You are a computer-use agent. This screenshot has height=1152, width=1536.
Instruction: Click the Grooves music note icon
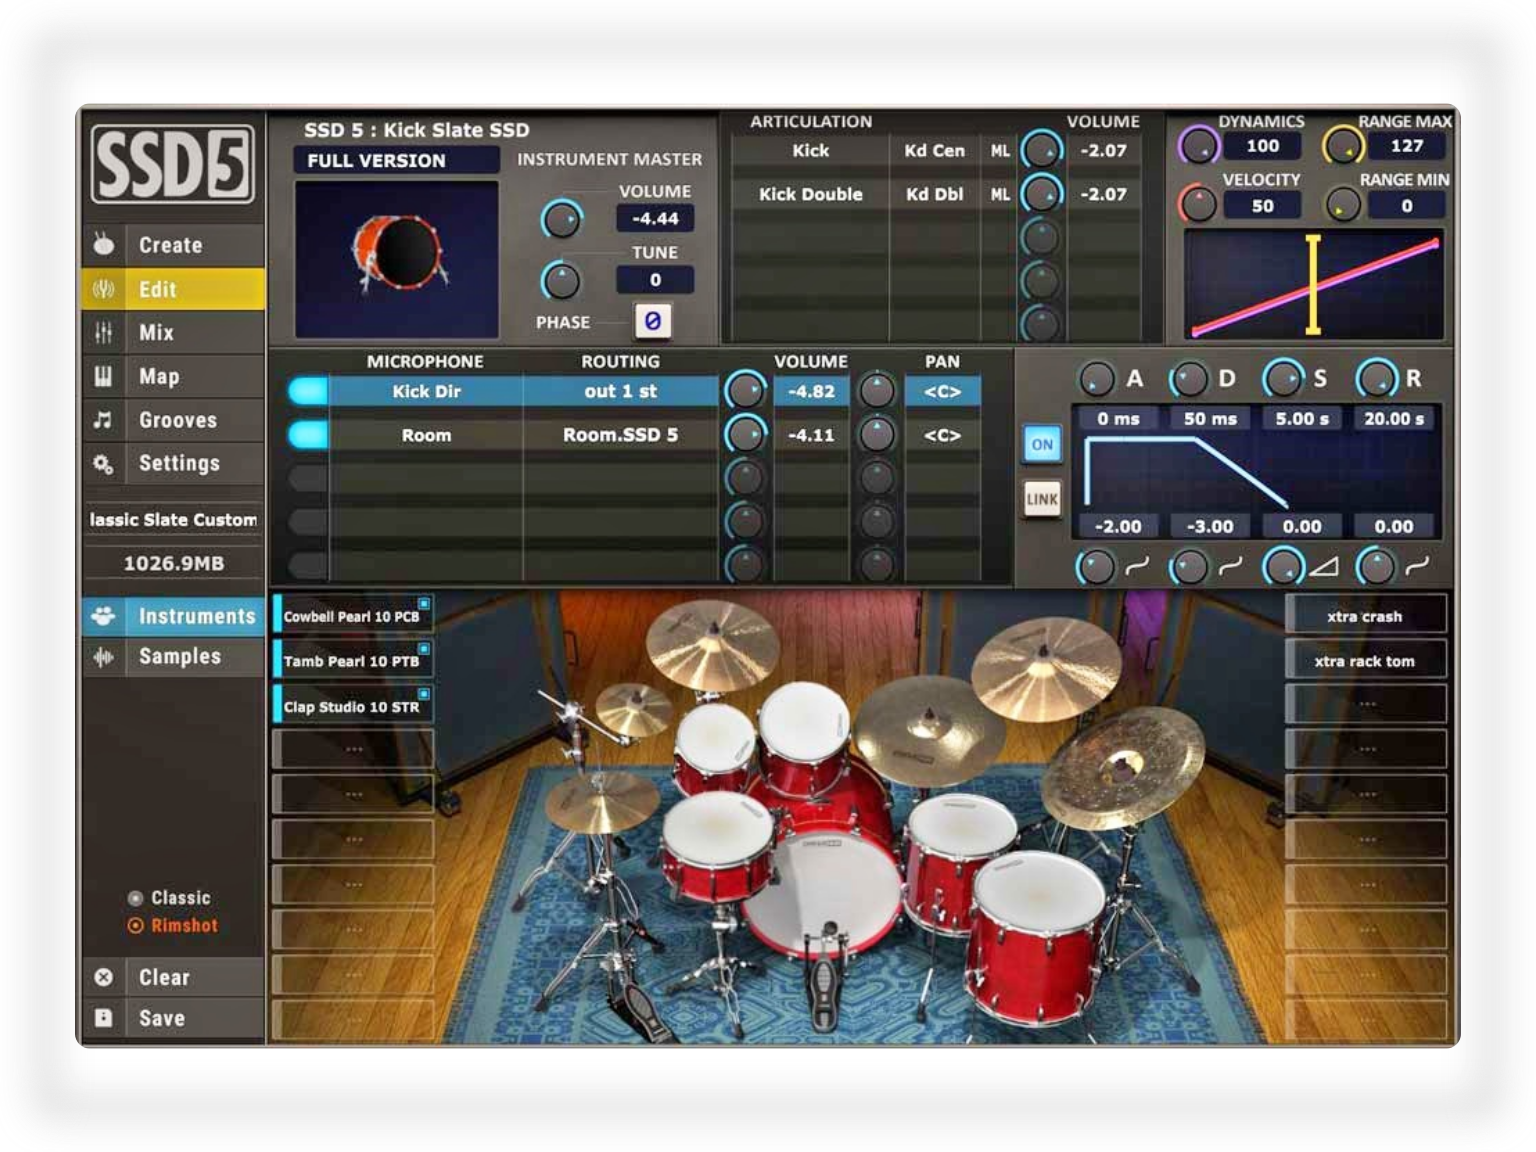pyautogui.click(x=104, y=420)
